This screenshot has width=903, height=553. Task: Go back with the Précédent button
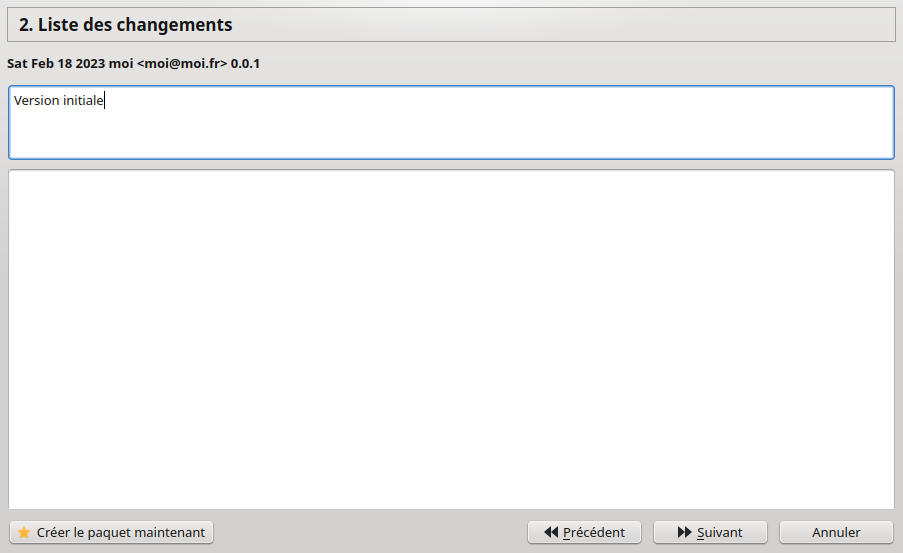(x=584, y=532)
